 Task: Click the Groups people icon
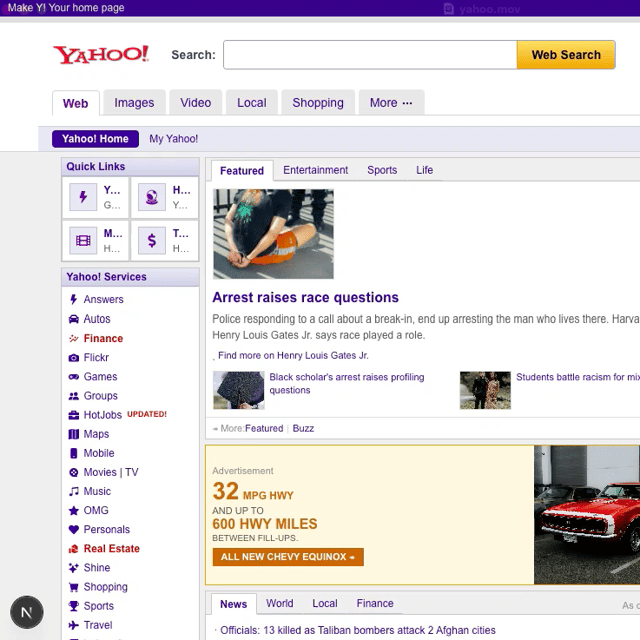73,396
